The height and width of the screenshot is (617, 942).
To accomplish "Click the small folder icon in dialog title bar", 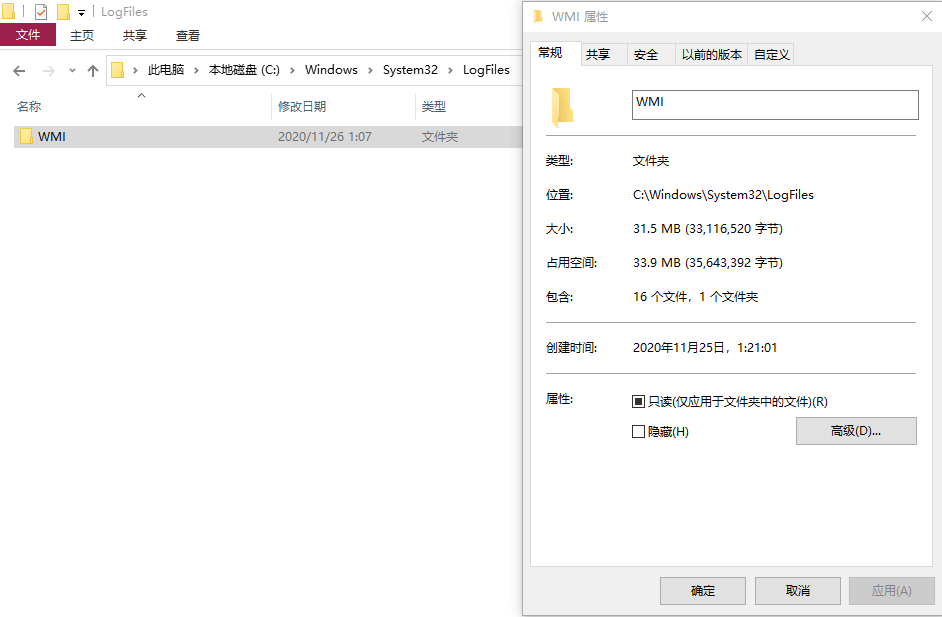I will point(538,16).
